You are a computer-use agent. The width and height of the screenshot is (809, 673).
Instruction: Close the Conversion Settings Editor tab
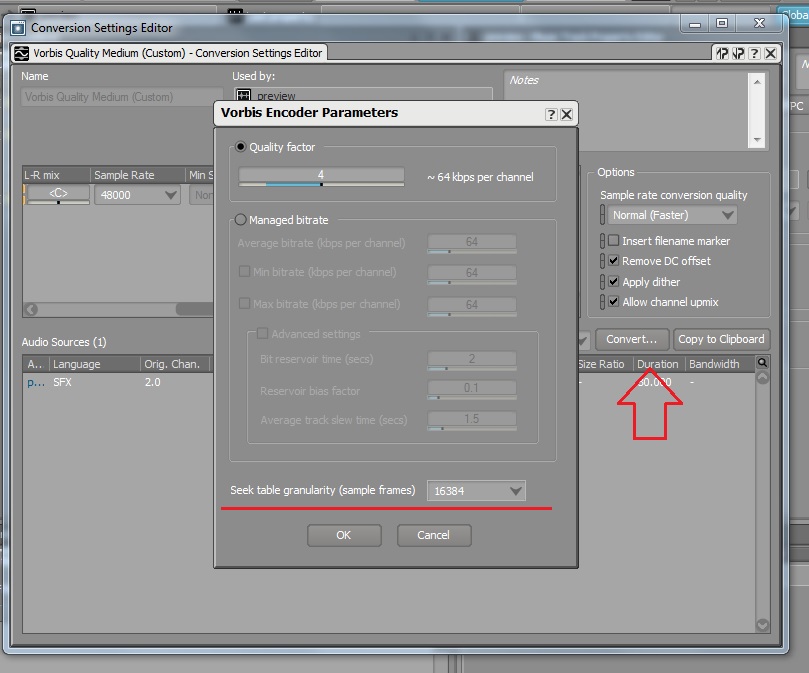(771, 53)
